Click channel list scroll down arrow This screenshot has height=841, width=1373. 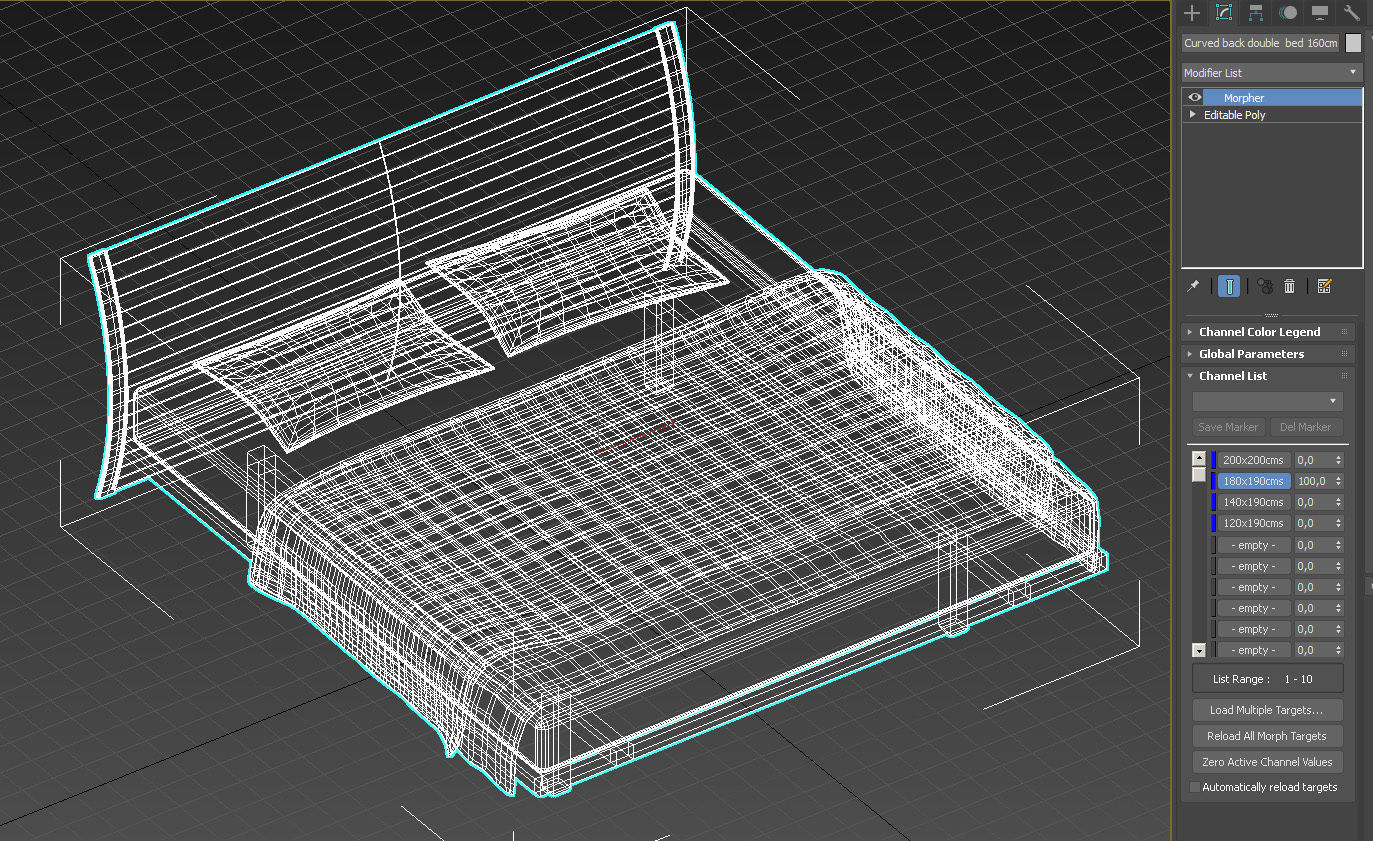1199,650
